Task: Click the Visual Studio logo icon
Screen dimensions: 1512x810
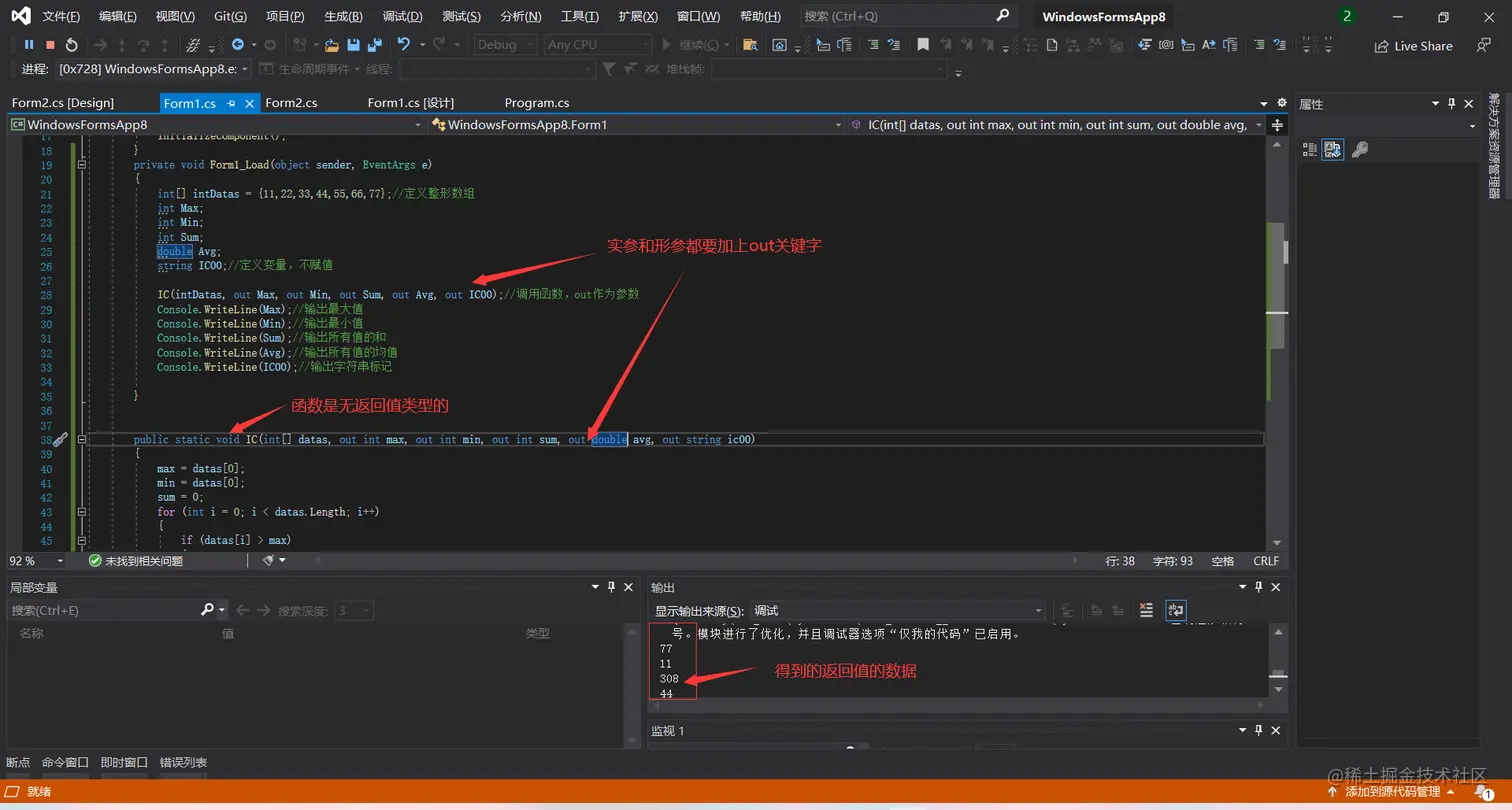Action: [20, 16]
